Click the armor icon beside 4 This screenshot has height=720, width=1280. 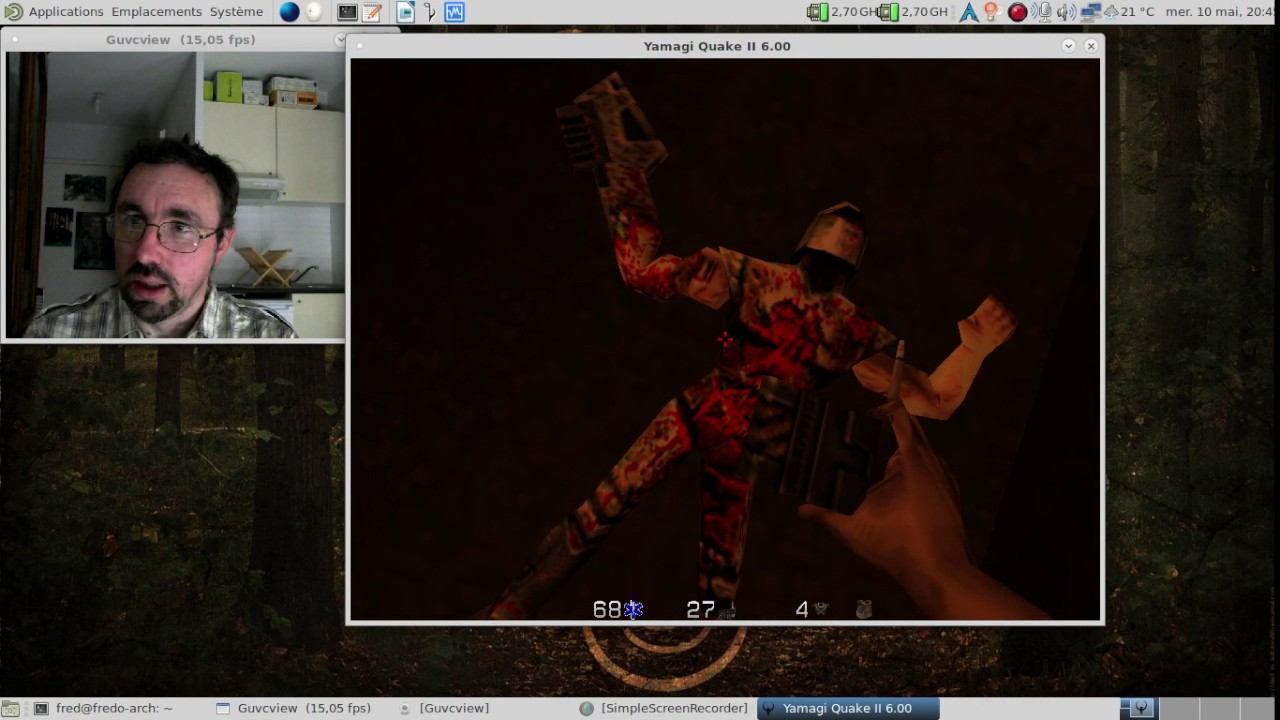(820, 609)
